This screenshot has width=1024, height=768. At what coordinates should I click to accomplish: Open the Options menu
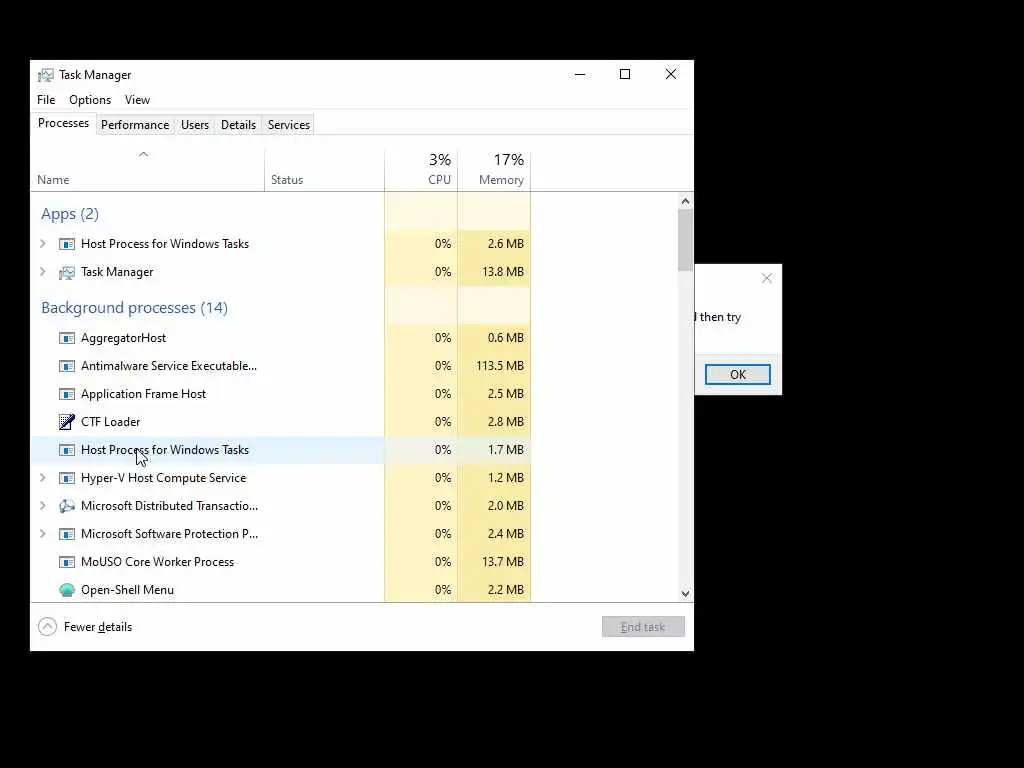point(90,100)
